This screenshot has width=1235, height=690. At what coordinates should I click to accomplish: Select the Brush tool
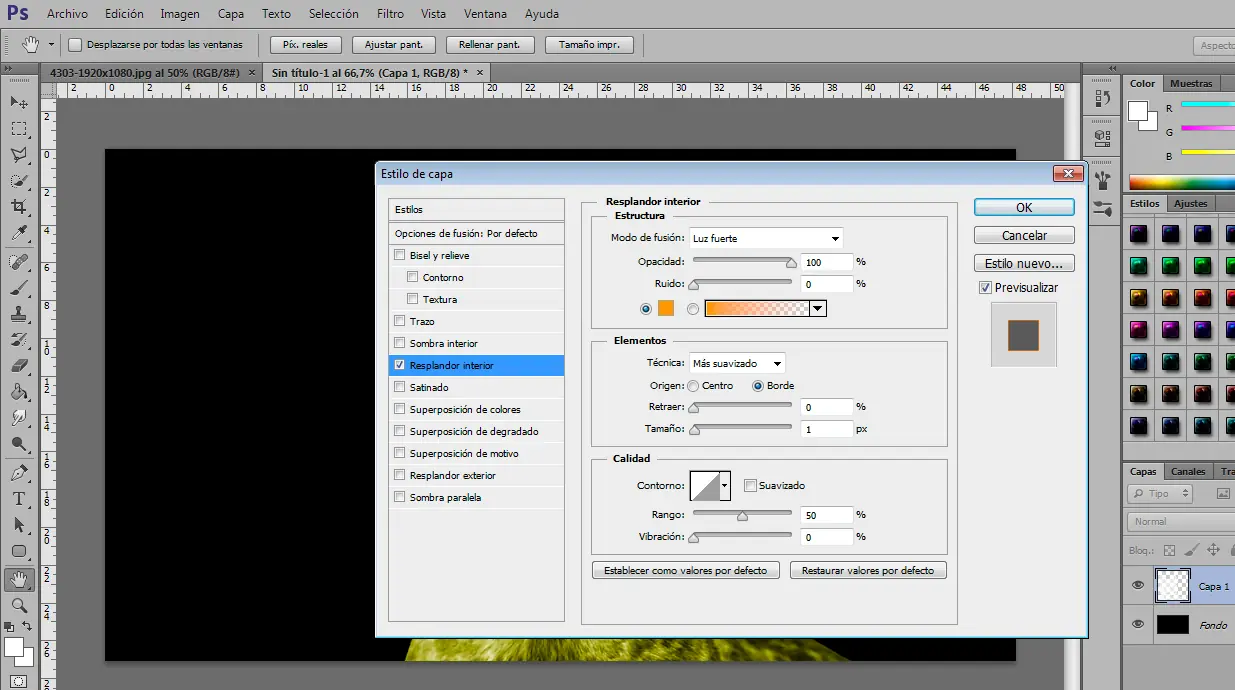[19, 289]
